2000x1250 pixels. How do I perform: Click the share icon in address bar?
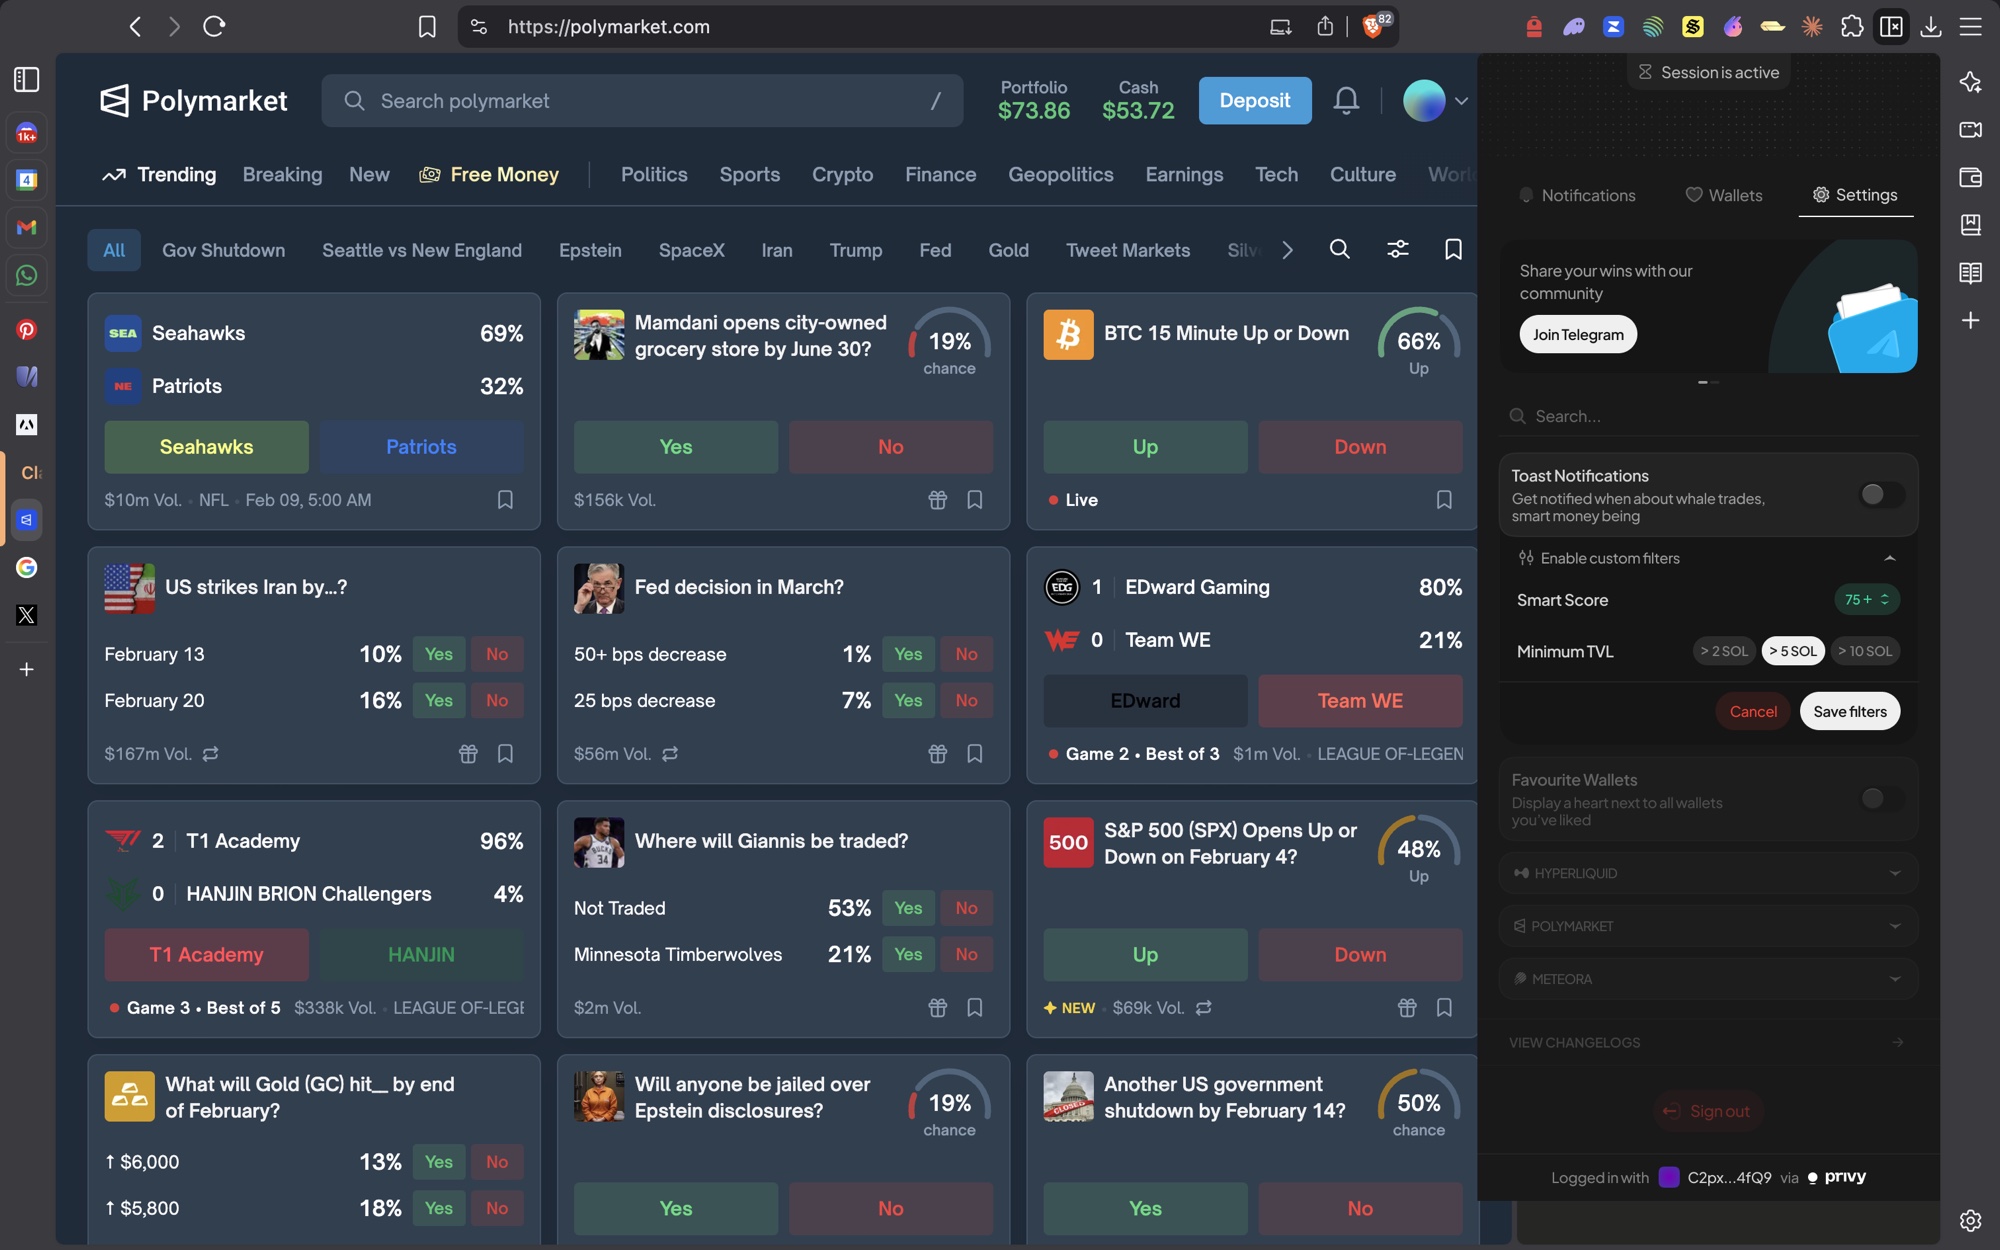1325,26
